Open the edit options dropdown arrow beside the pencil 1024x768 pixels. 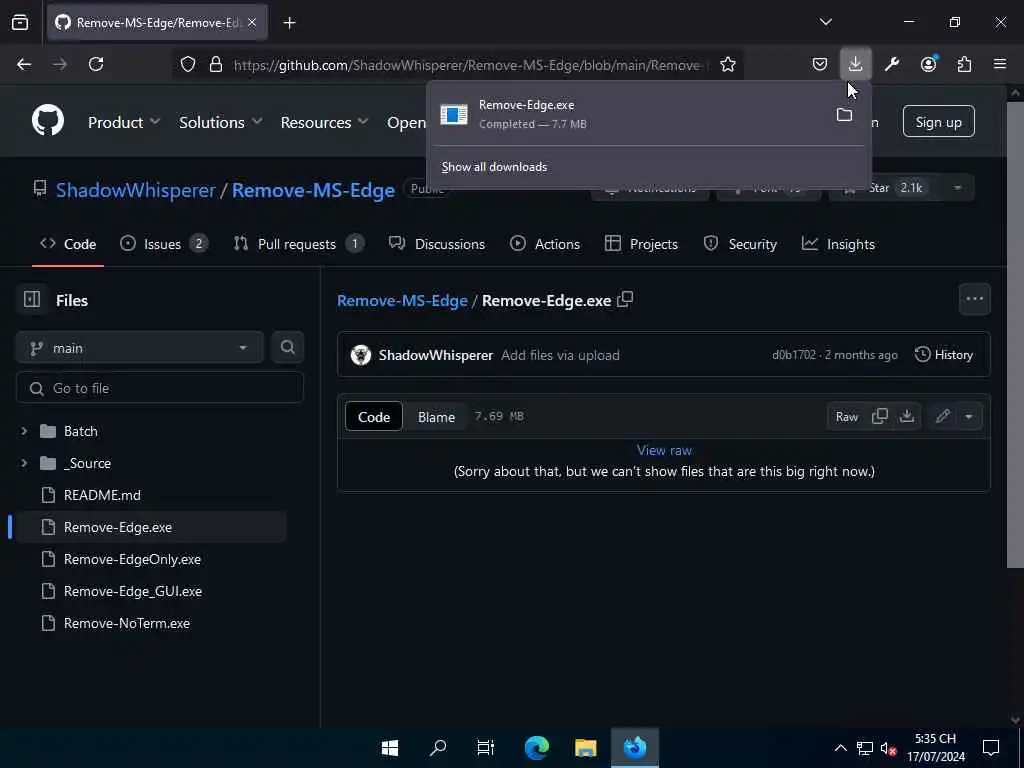tap(968, 416)
